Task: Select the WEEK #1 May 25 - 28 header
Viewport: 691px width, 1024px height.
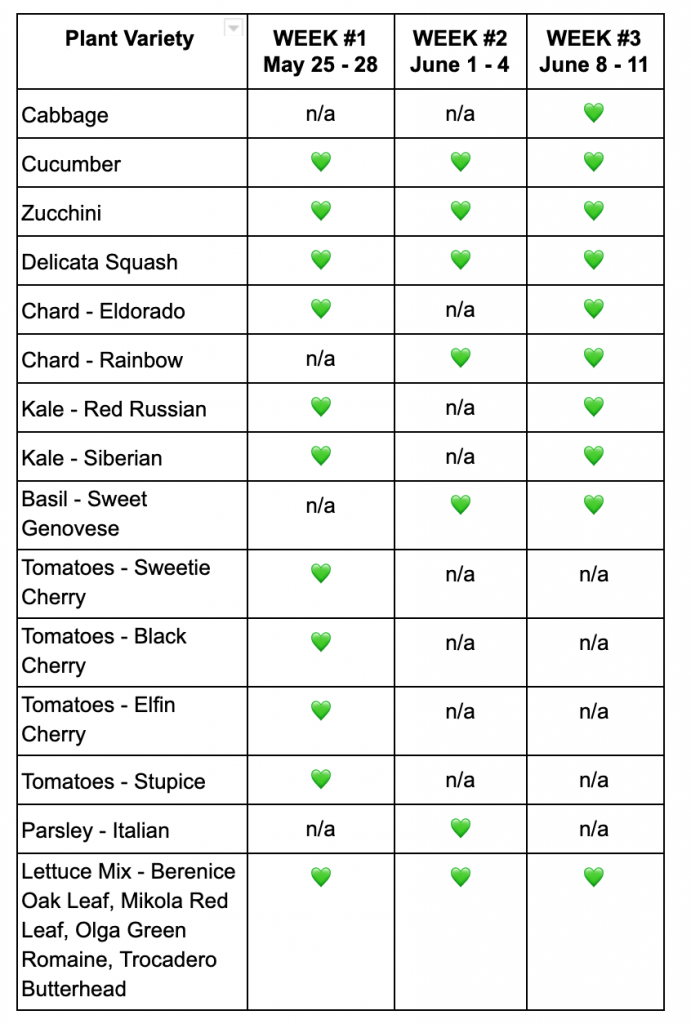Action: pyautogui.click(x=320, y=51)
